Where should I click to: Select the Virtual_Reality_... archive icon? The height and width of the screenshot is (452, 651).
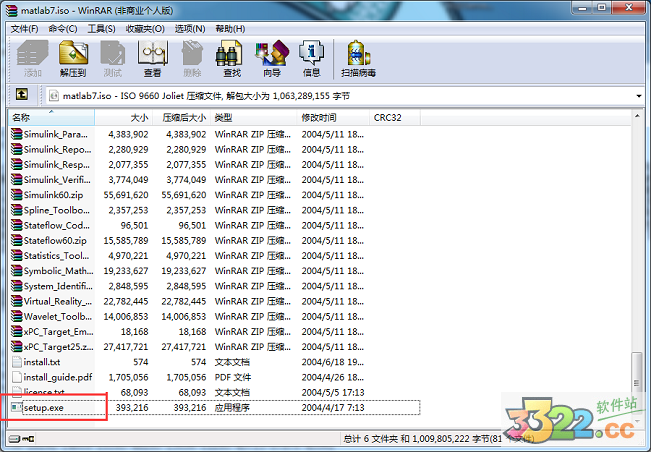tap(17, 301)
